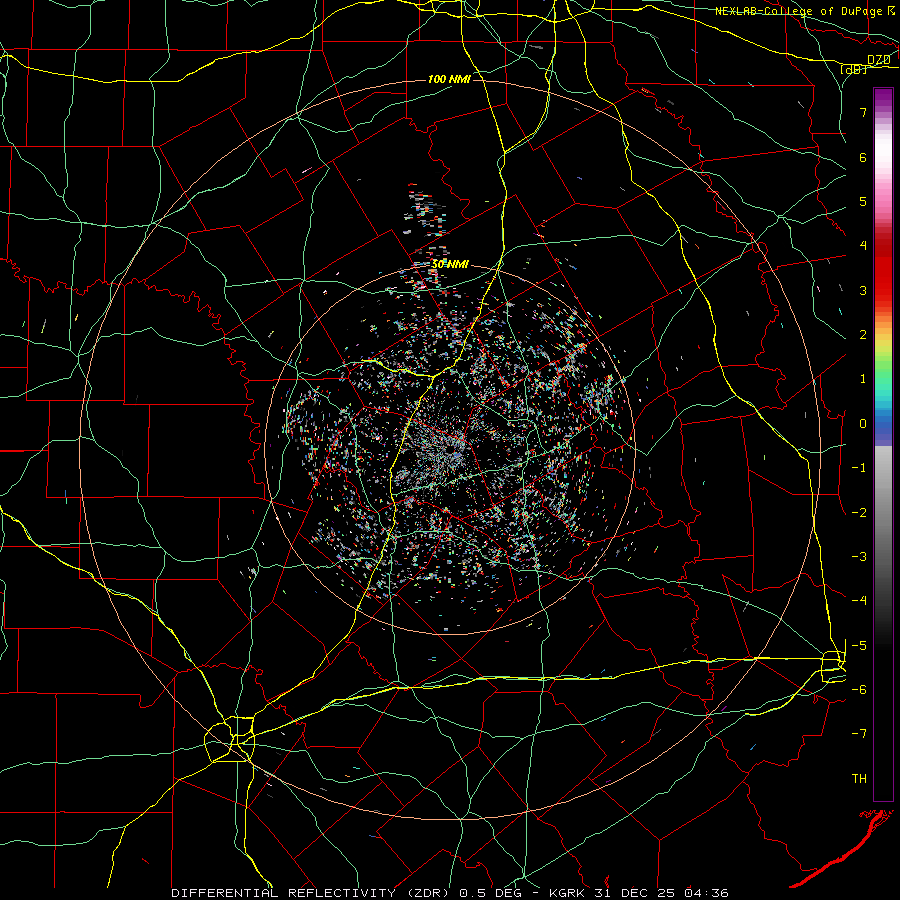Pick the purple top segment of the color bar
Viewport: 900px width, 900px height.
point(883,98)
